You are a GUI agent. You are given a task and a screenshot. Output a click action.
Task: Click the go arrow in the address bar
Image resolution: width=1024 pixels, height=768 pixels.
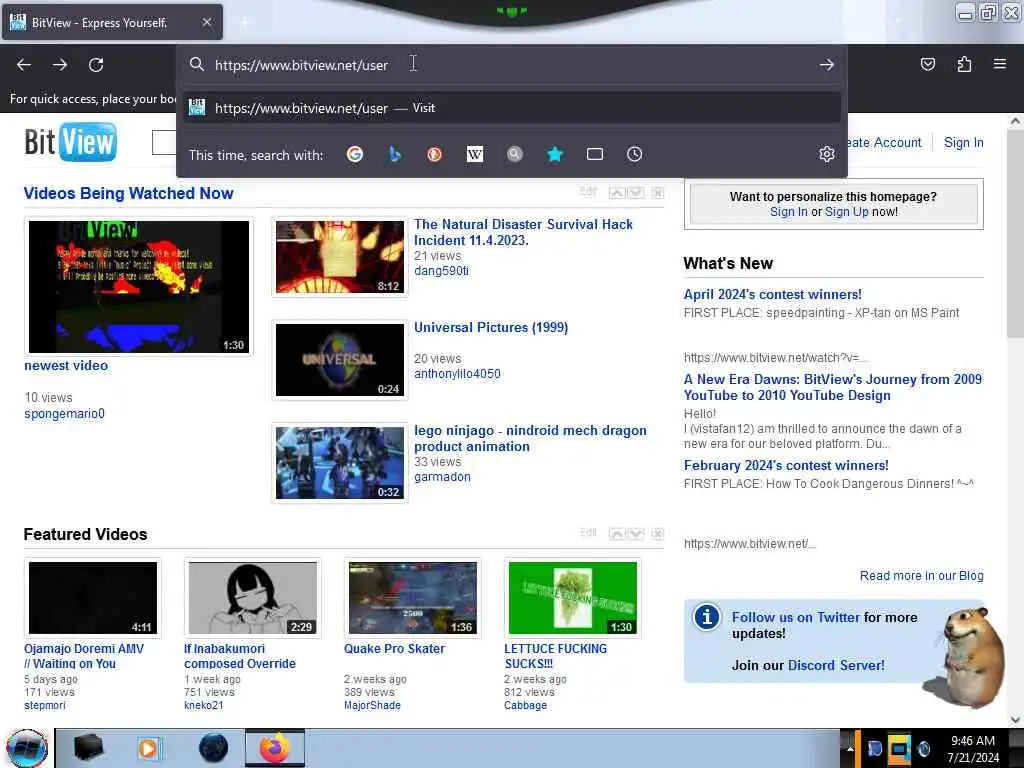(827, 65)
